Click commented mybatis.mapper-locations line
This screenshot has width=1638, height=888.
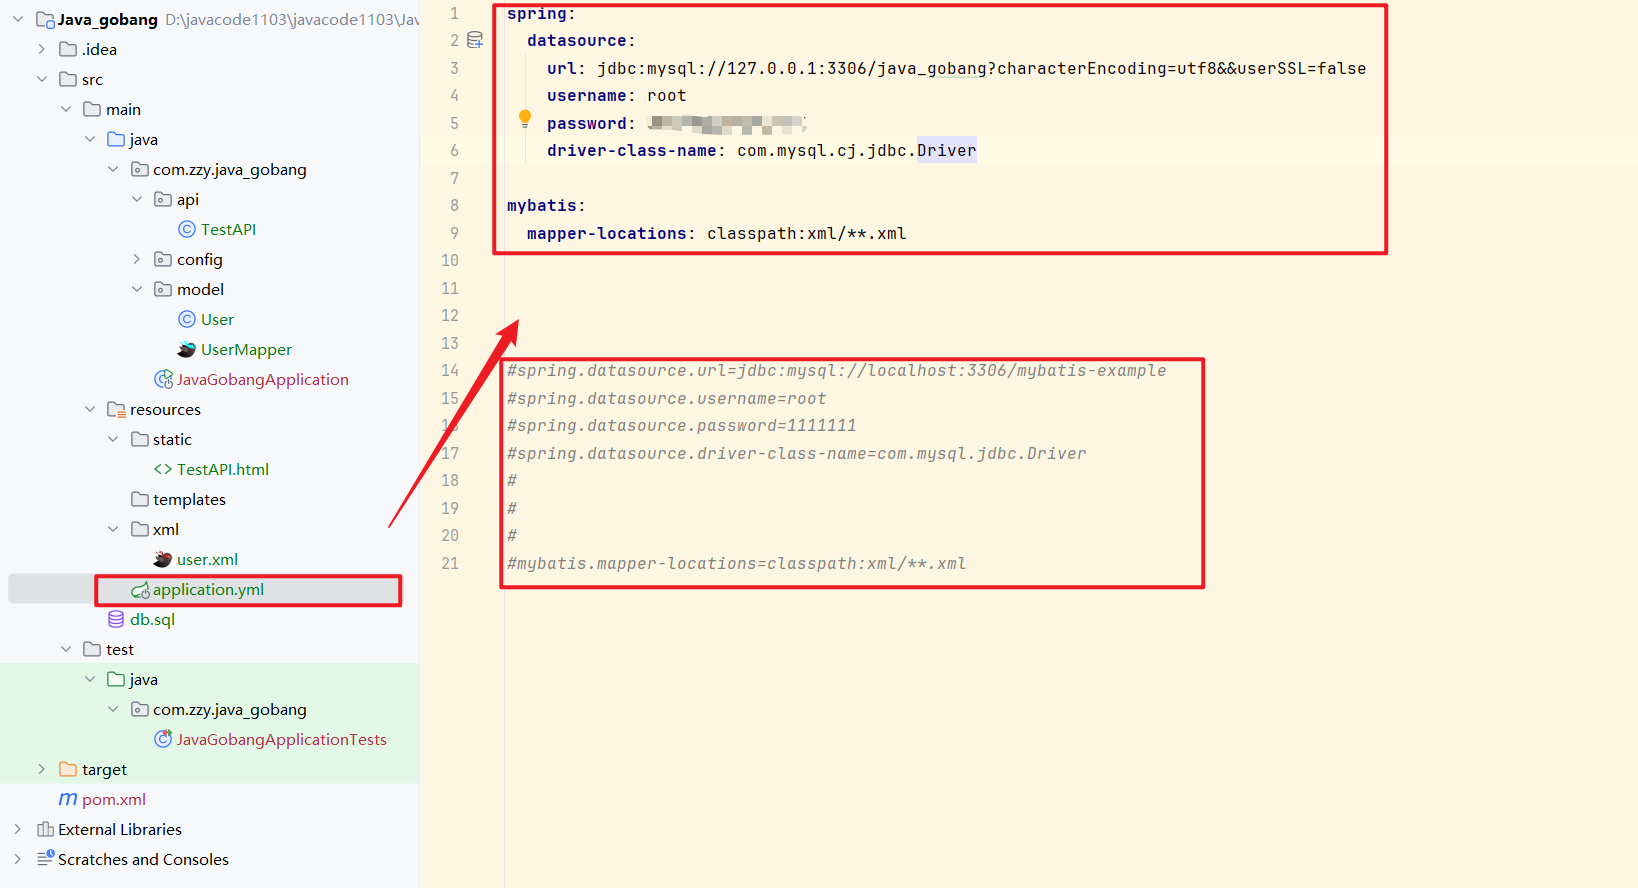[736, 563]
